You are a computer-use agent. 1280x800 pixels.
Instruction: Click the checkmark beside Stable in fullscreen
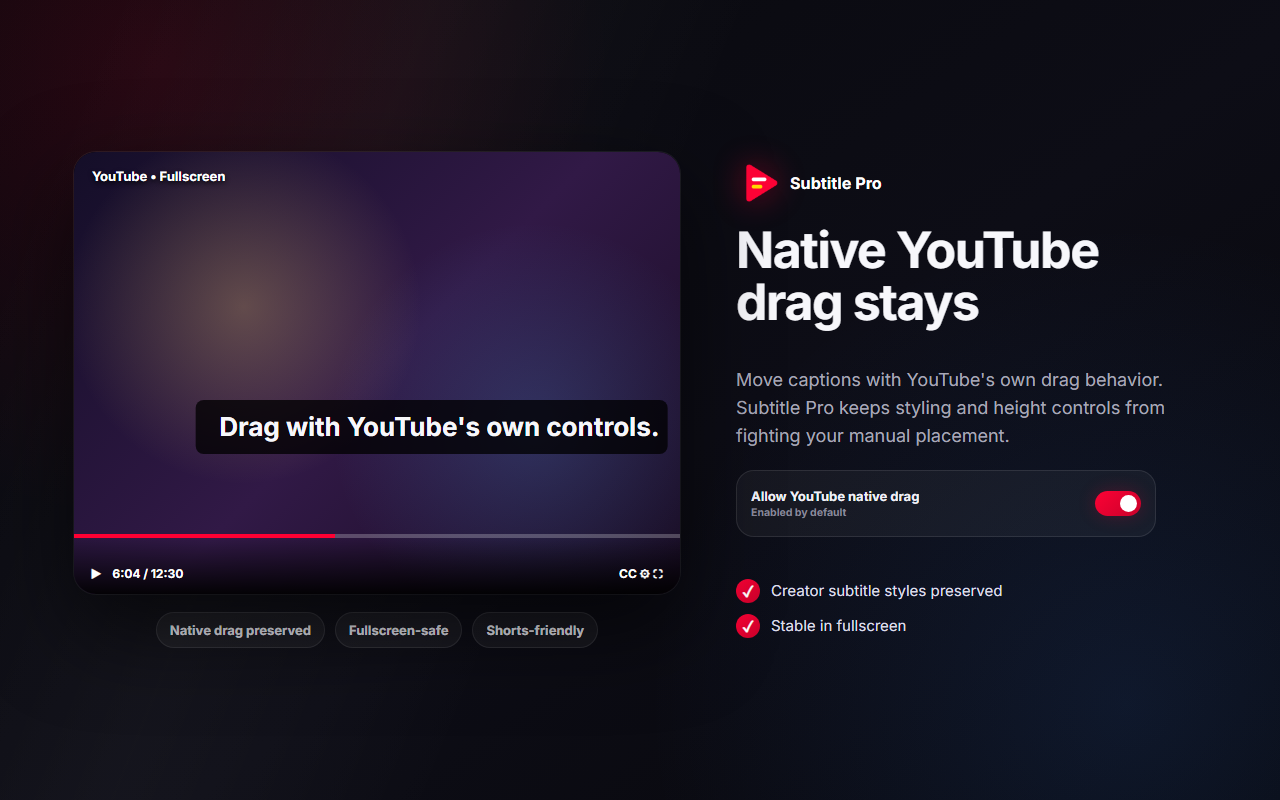(x=748, y=626)
